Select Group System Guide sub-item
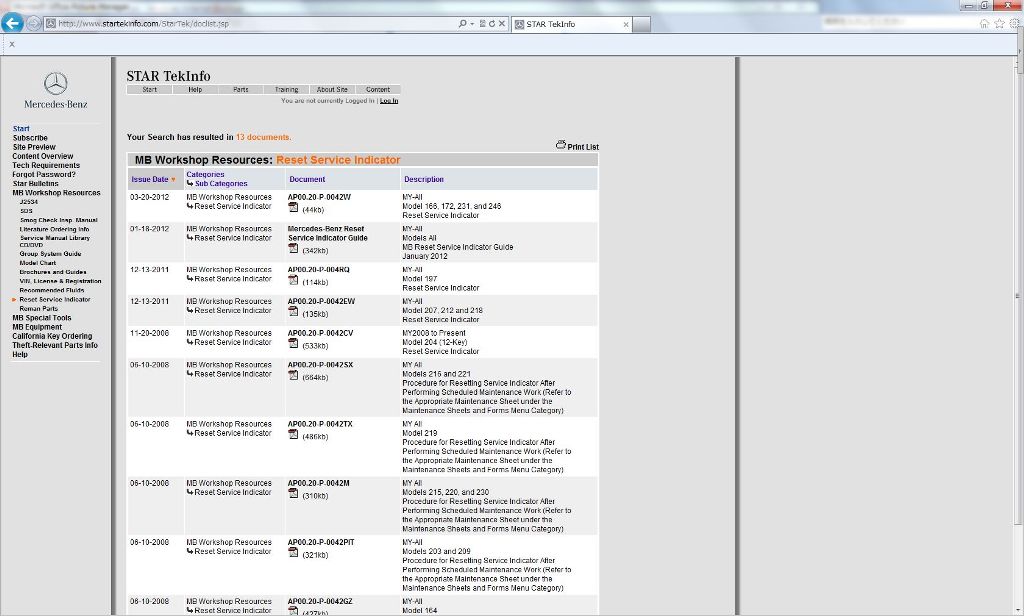 [x=50, y=253]
